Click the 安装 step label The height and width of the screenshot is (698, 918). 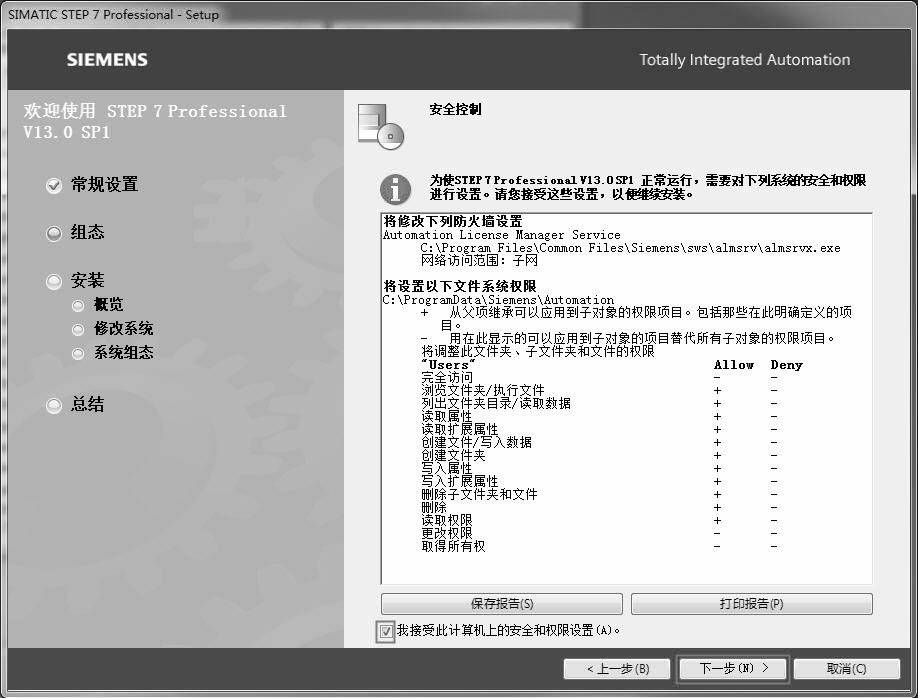tap(88, 280)
